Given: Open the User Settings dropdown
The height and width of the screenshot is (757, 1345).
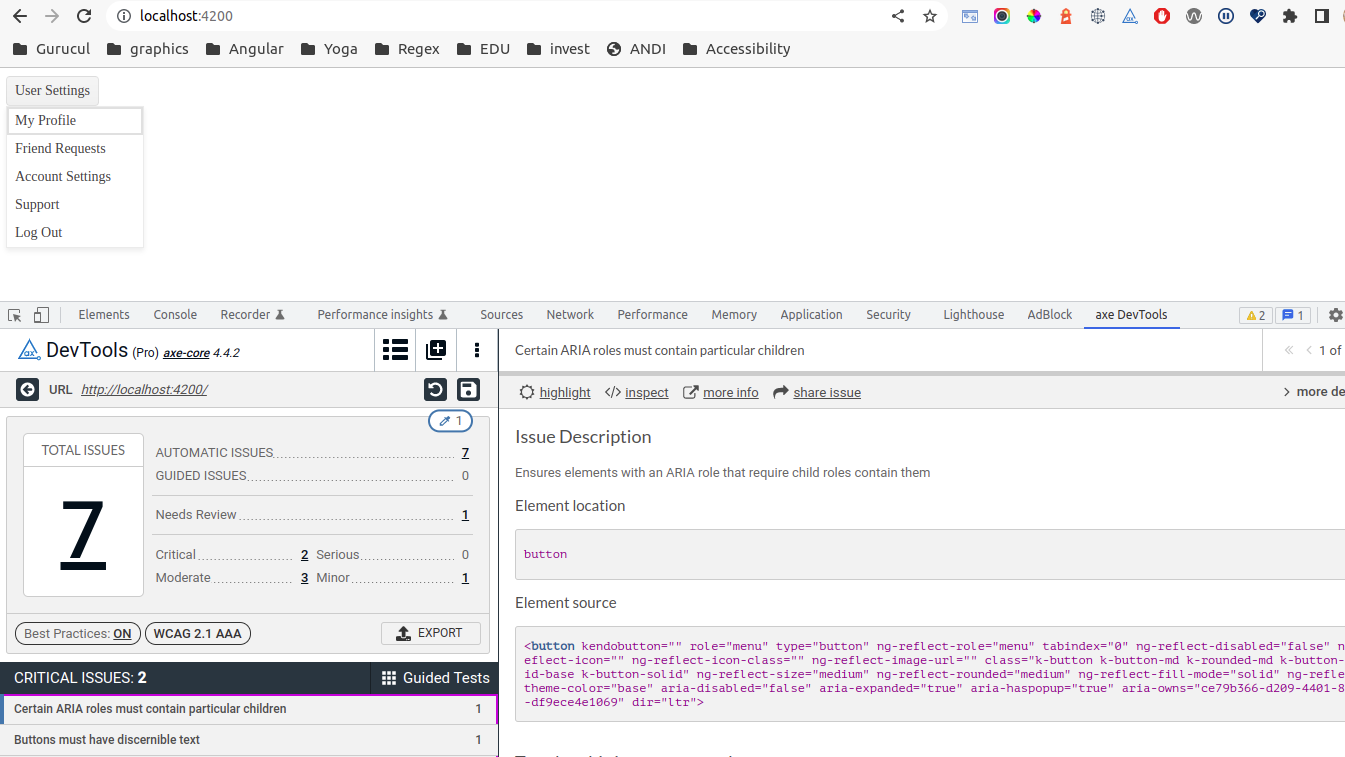Looking at the screenshot, I should (52, 90).
